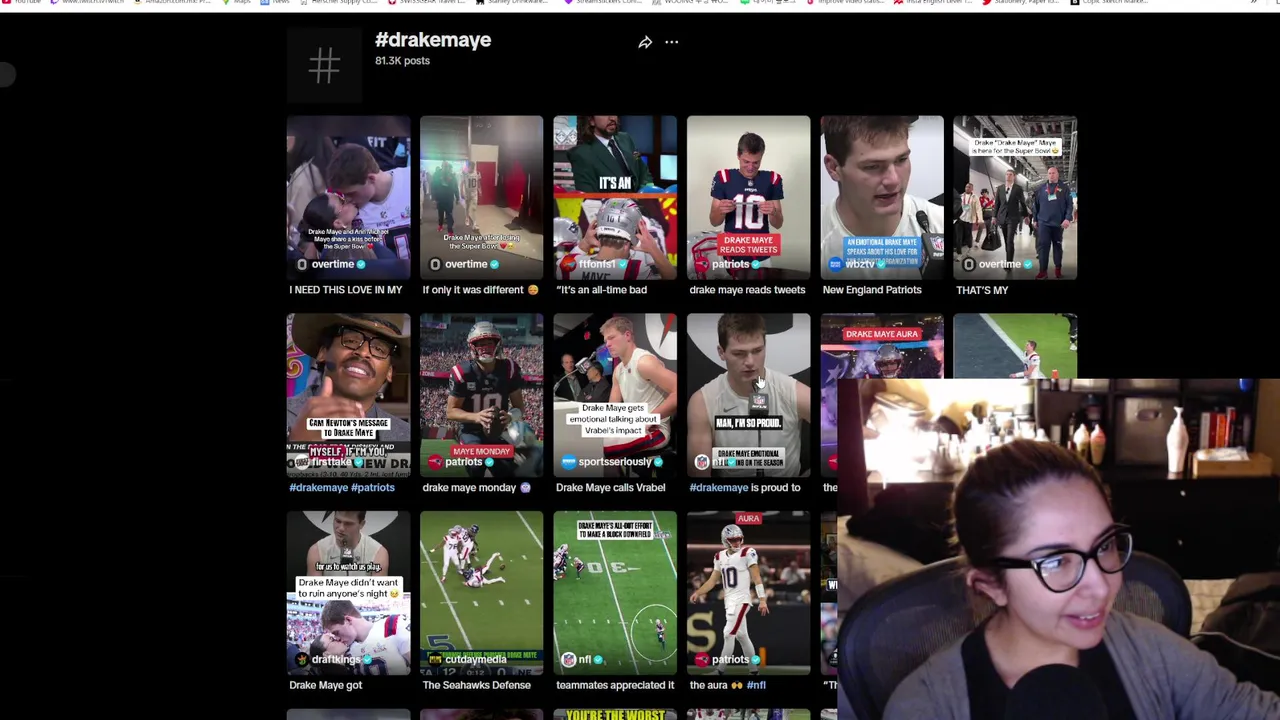Open the video captioned 'I NEED THIS LOVE IN MY'
The image size is (1280, 720).
348,197
